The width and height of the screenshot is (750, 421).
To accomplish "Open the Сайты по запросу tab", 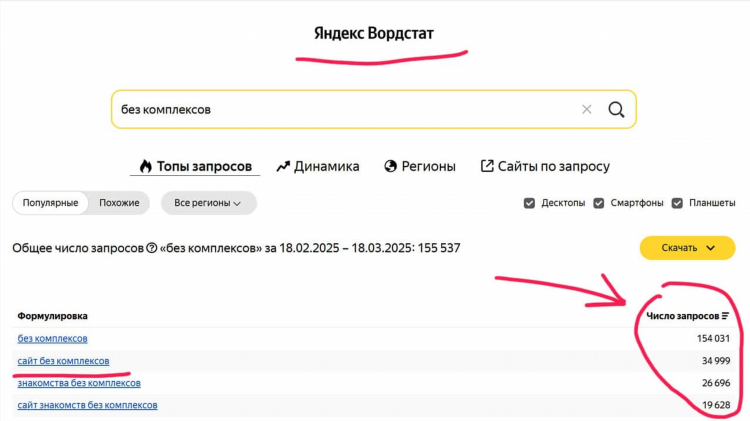I will pos(545,166).
